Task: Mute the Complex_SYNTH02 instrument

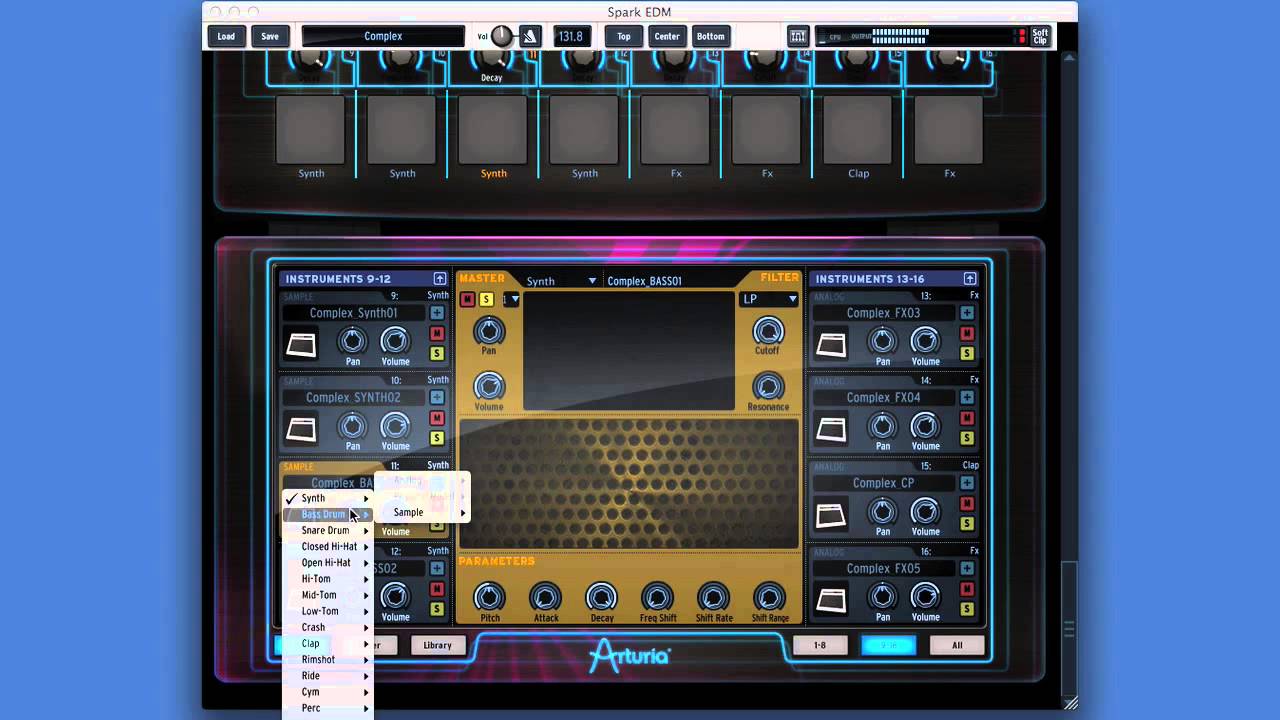Action: 437,418
